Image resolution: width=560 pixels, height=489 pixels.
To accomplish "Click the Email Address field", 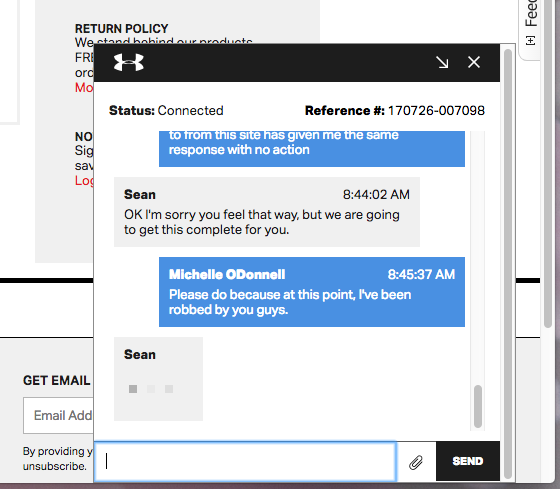I will pos(59,415).
